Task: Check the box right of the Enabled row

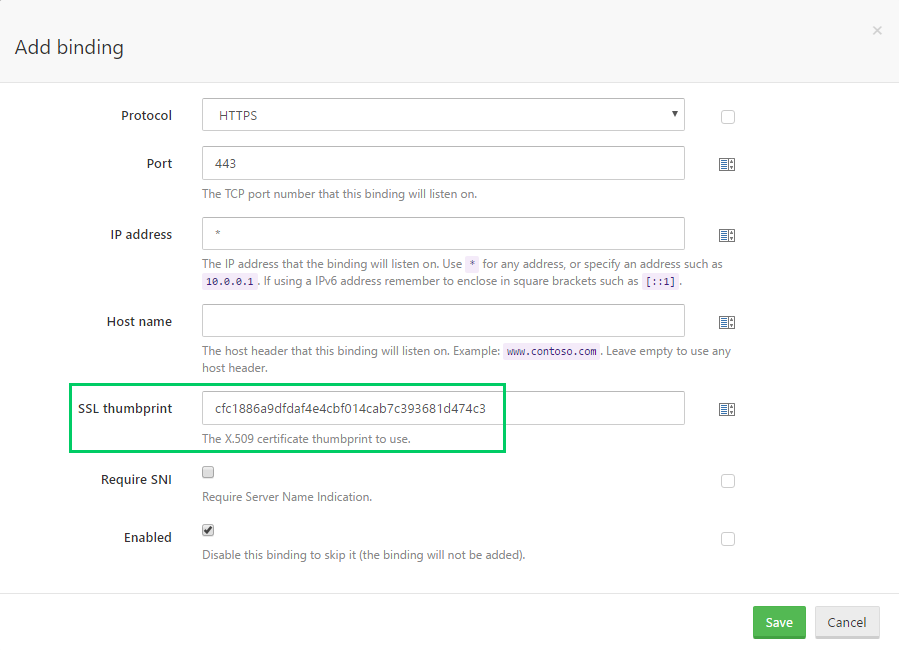Action: click(x=727, y=538)
